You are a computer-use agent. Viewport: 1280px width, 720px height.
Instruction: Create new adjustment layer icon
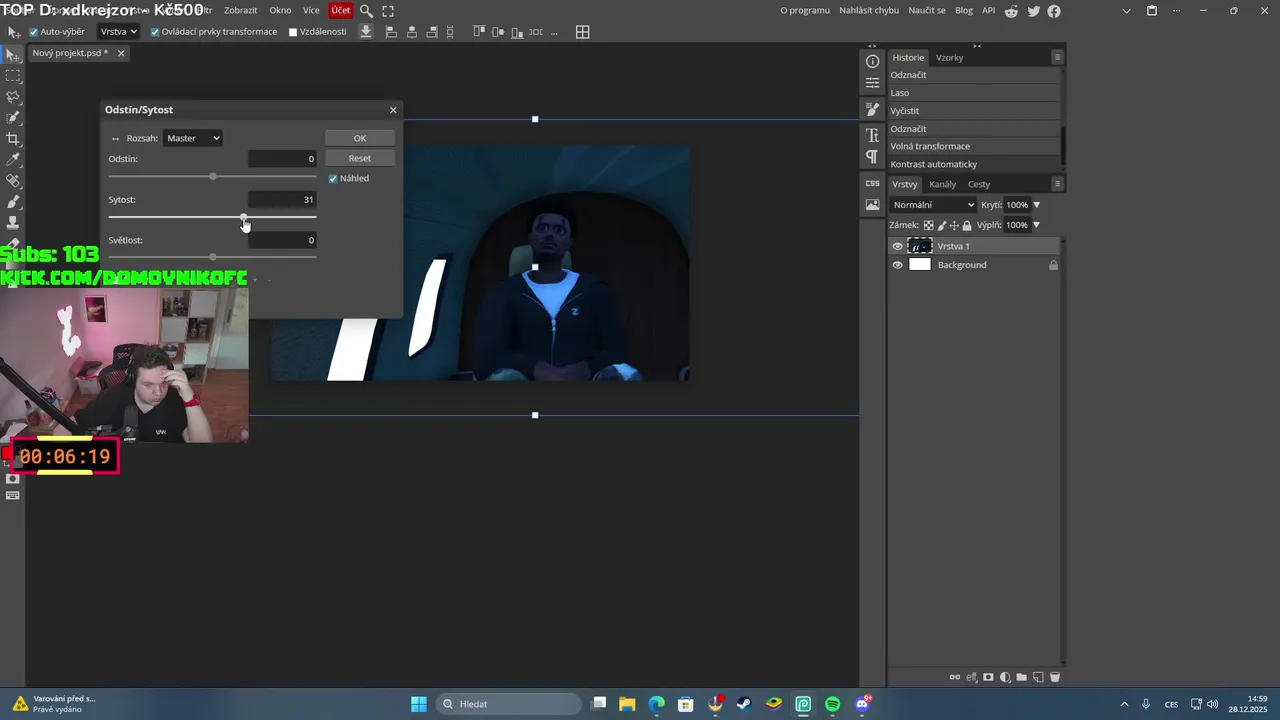point(1005,677)
